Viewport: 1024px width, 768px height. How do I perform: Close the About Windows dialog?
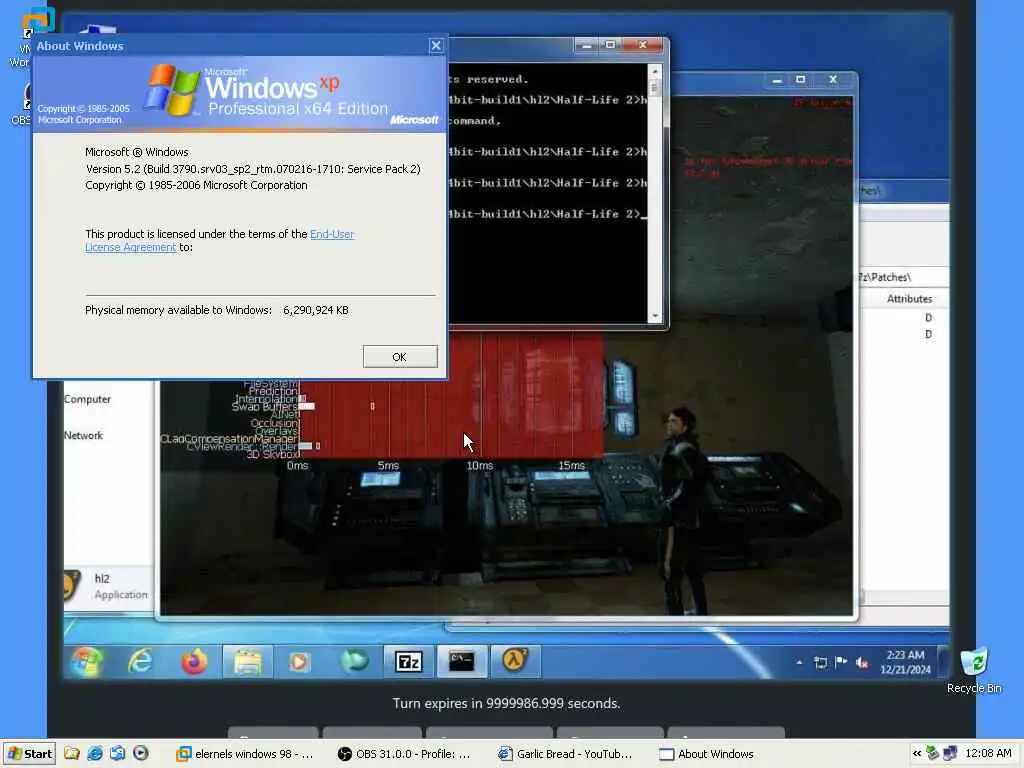pyautogui.click(x=436, y=46)
